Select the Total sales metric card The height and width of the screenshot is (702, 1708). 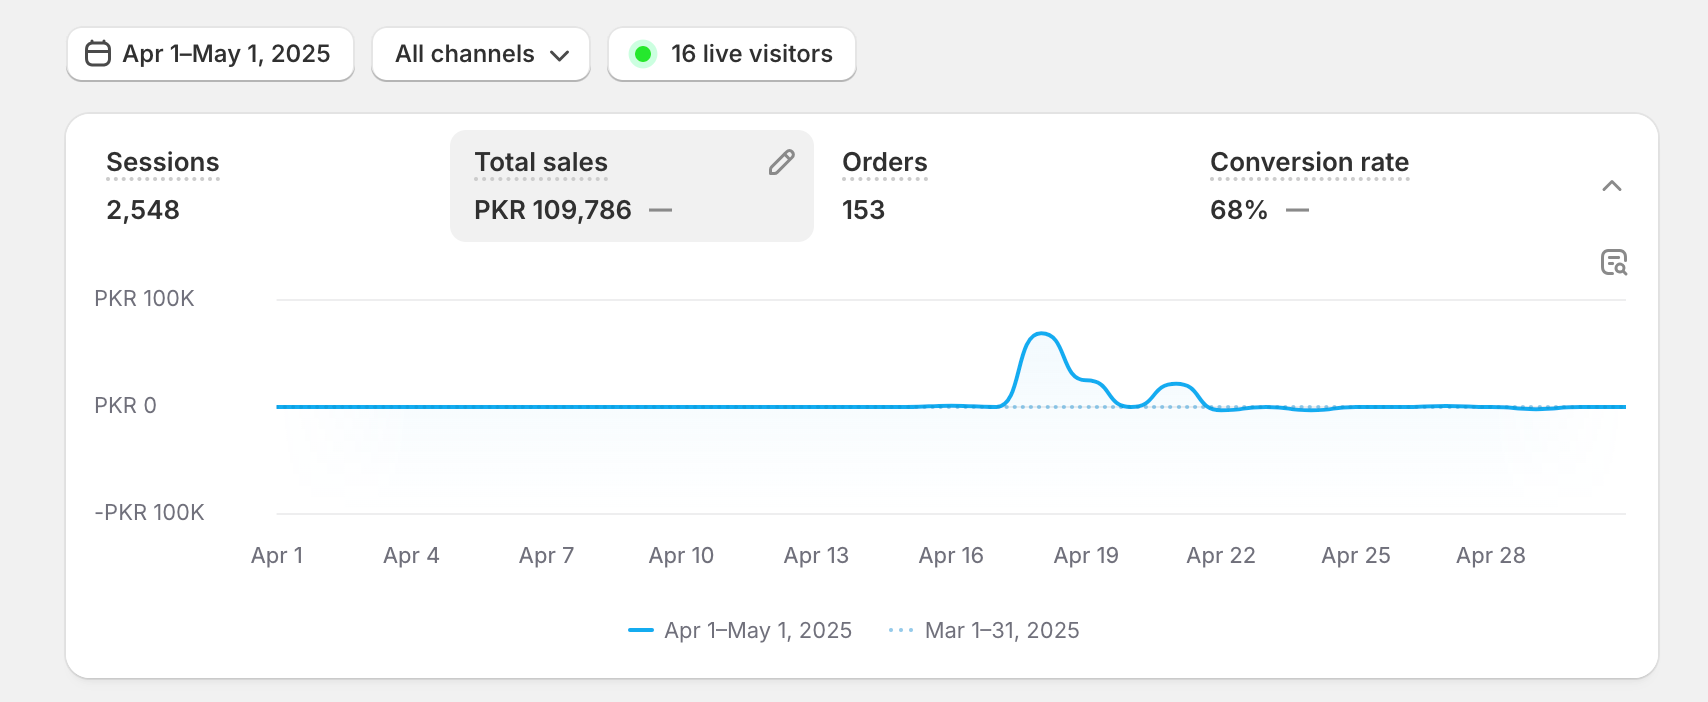pos(631,186)
